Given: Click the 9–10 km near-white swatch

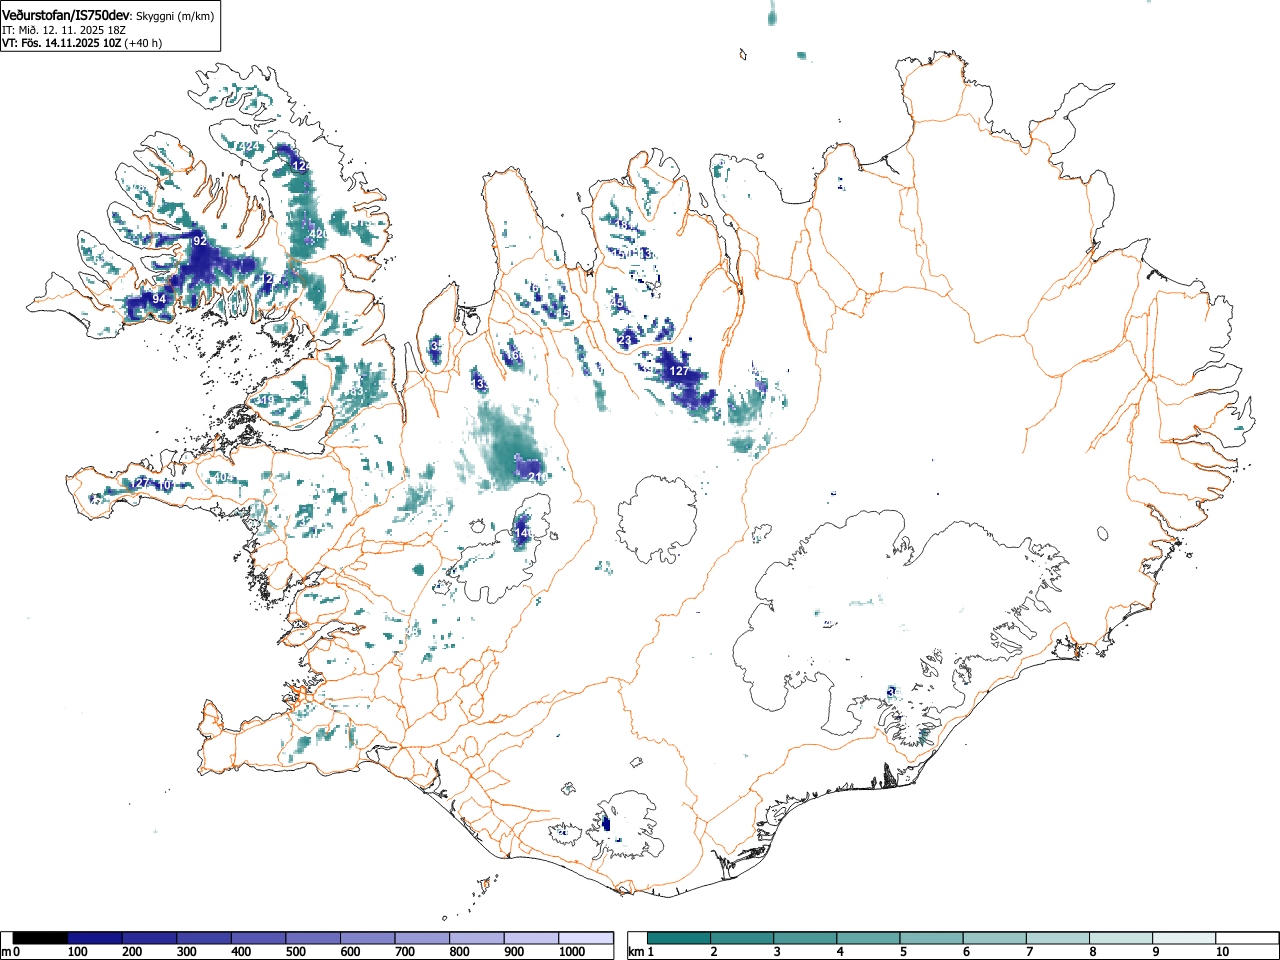Looking at the screenshot, I should (1183, 938).
